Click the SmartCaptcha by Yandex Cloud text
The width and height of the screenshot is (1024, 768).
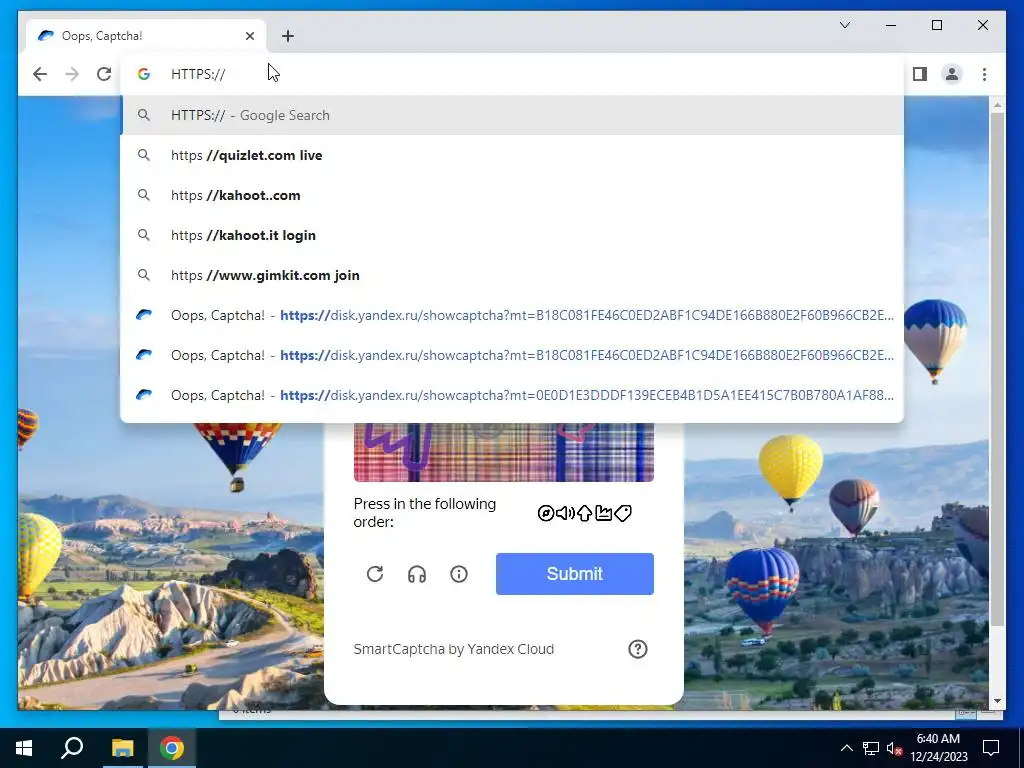click(453, 649)
